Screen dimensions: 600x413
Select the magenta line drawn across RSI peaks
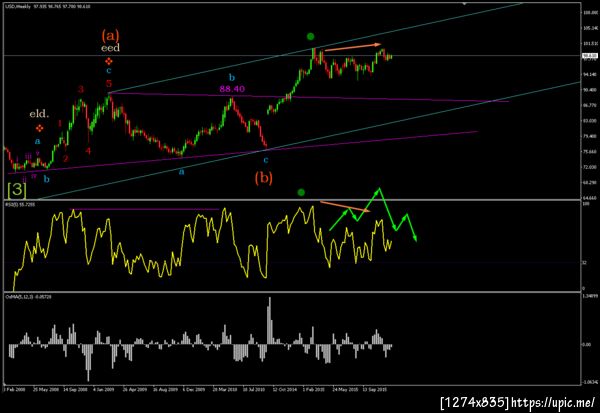[145, 209]
